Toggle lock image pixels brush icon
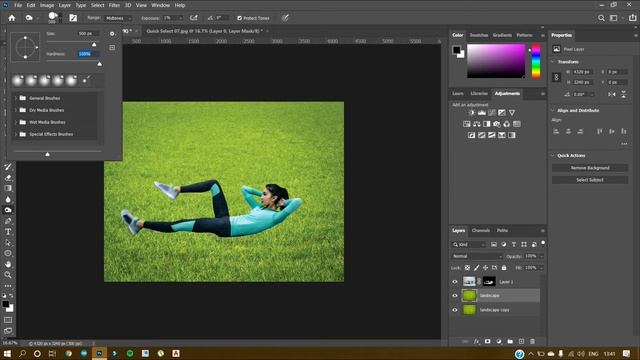 pyautogui.click(x=476, y=268)
